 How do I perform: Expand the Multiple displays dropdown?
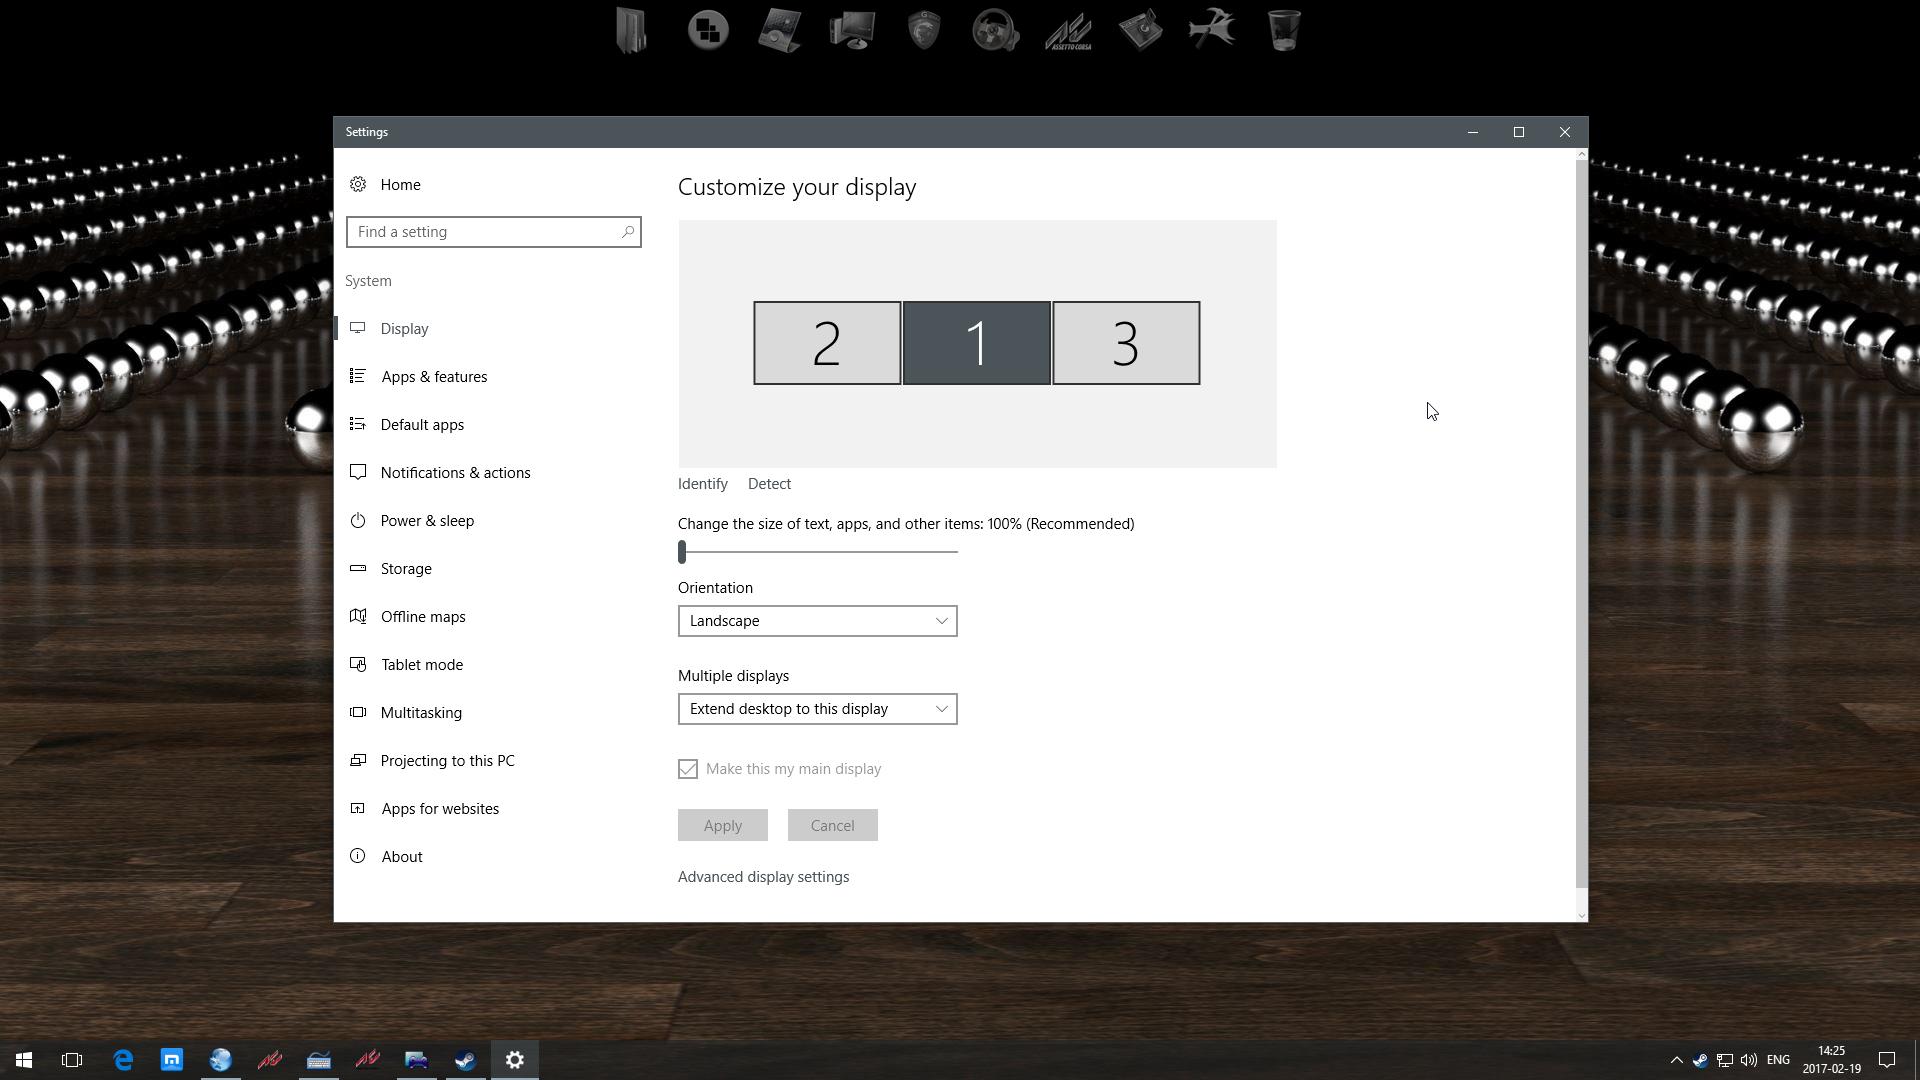point(817,709)
